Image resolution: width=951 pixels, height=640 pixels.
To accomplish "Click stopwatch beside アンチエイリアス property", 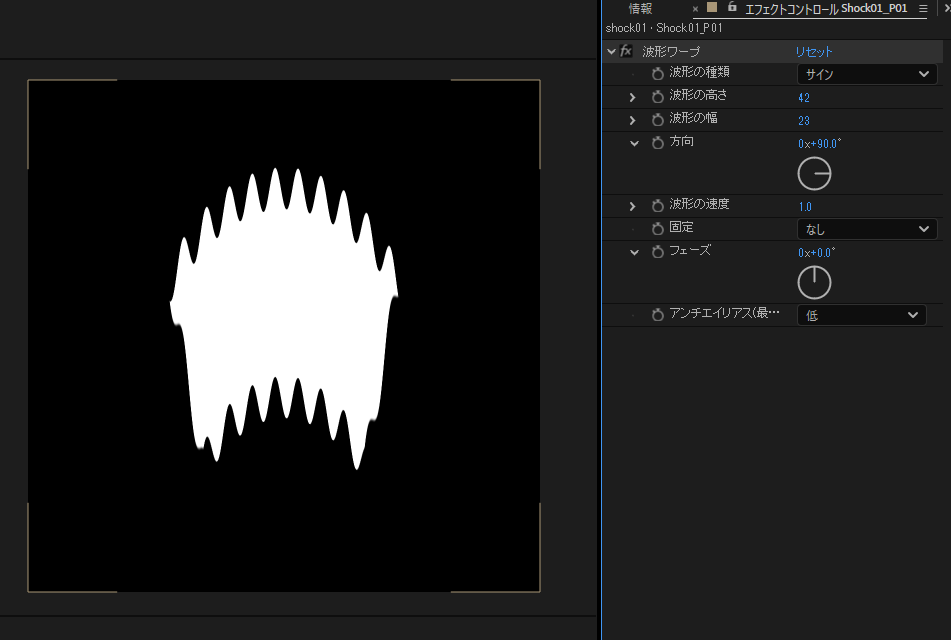I will 658,315.
